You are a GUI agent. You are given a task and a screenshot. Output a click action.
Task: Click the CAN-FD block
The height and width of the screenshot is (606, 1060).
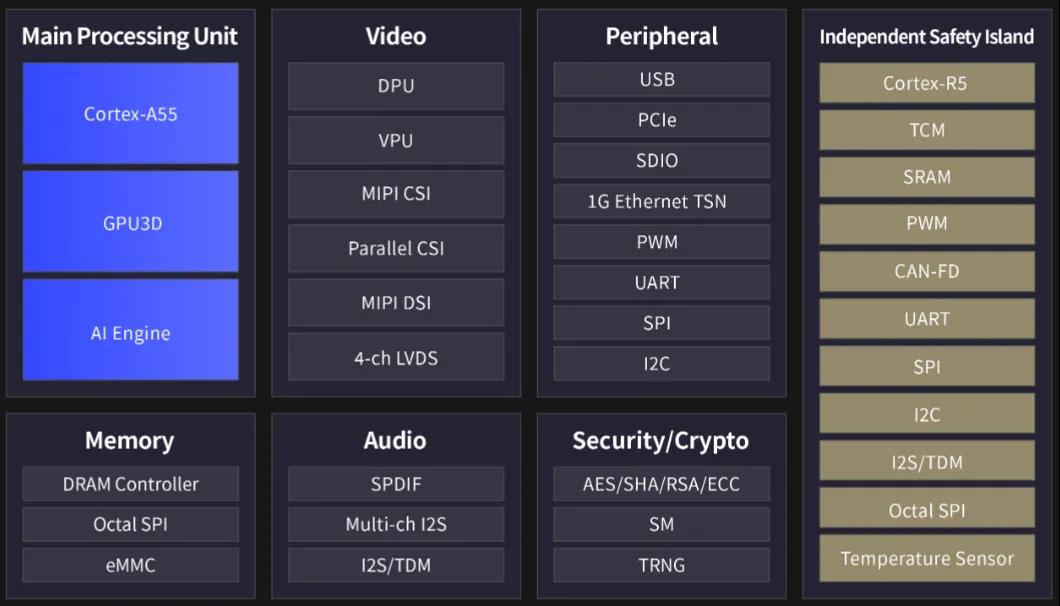(927, 272)
